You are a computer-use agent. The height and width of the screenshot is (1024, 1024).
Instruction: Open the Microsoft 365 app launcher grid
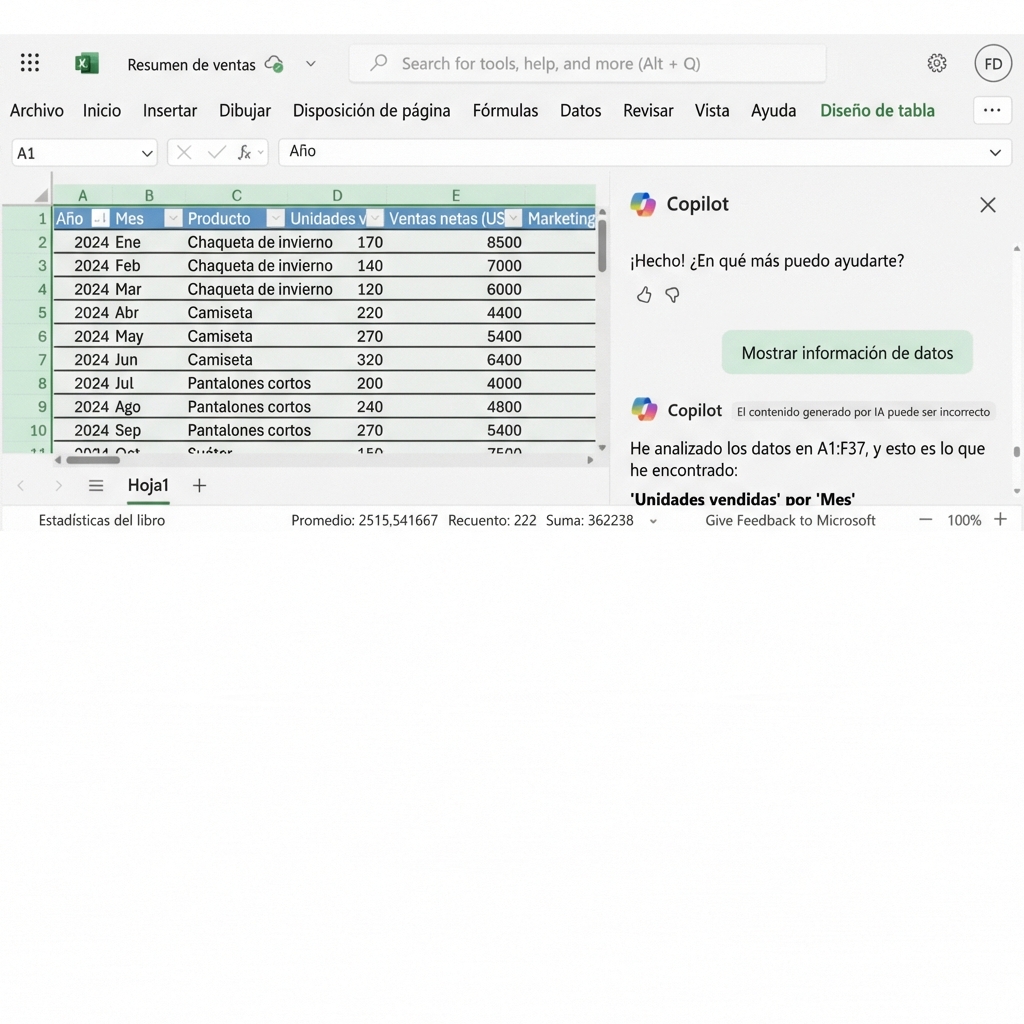click(x=29, y=62)
